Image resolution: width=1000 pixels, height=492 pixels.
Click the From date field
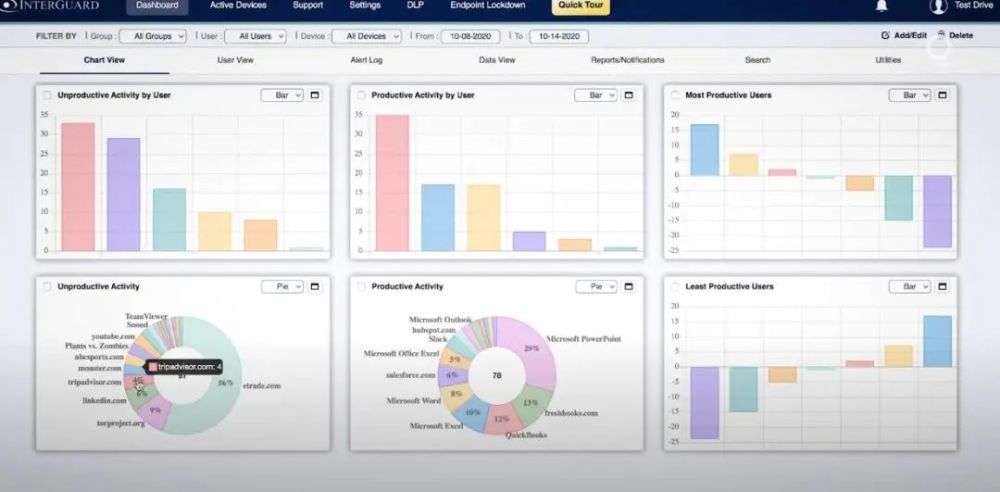pyautogui.click(x=470, y=36)
